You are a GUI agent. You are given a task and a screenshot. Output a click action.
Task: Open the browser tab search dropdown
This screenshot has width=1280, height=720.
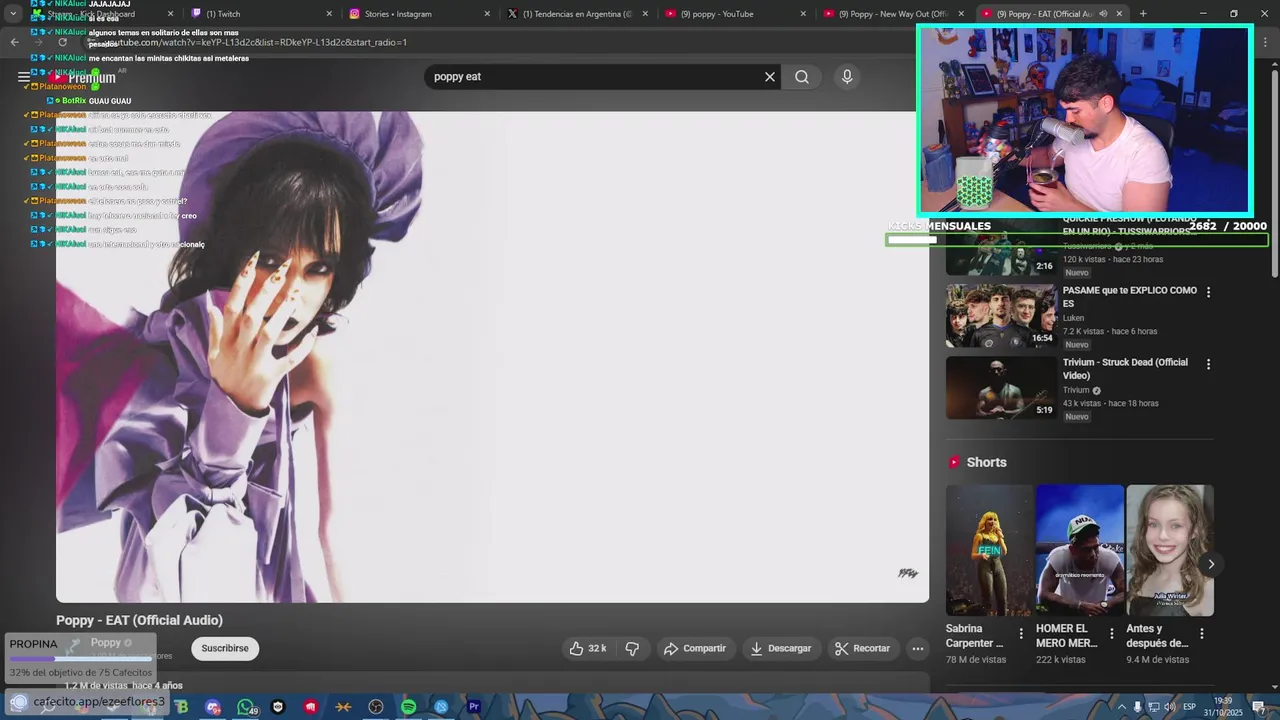pos(13,14)
